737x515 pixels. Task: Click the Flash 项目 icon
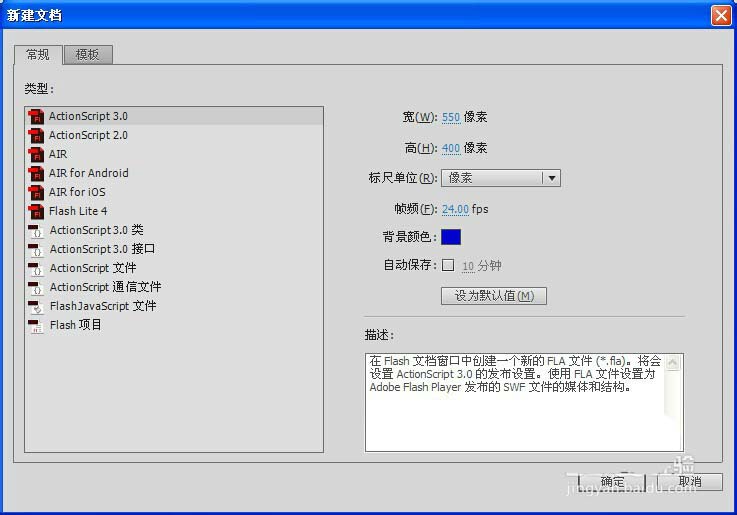36,326
